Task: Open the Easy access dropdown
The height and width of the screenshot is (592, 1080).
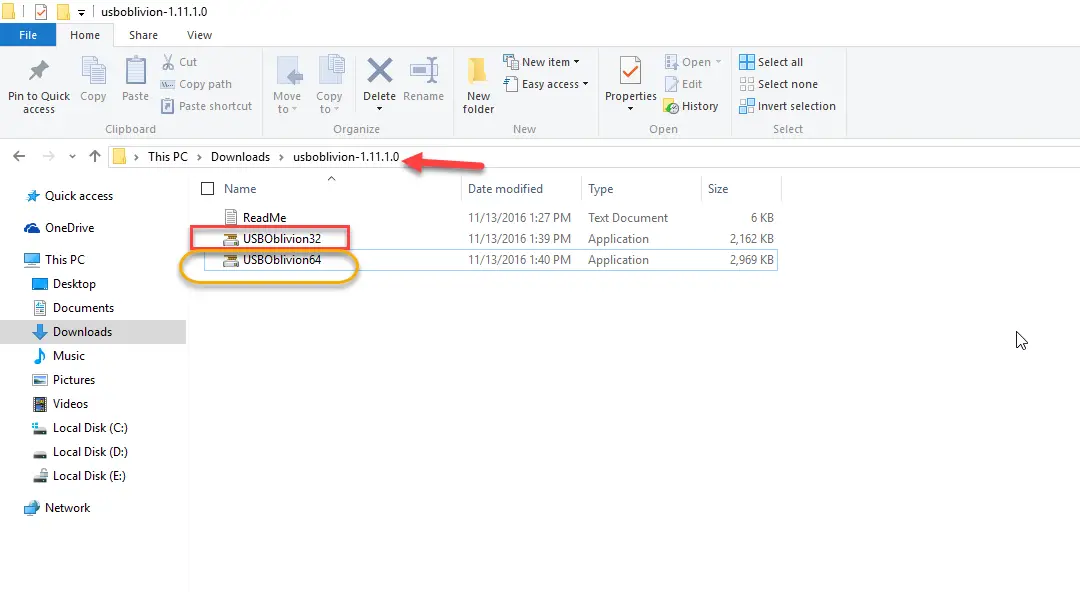Action: [x=546, y=84]
